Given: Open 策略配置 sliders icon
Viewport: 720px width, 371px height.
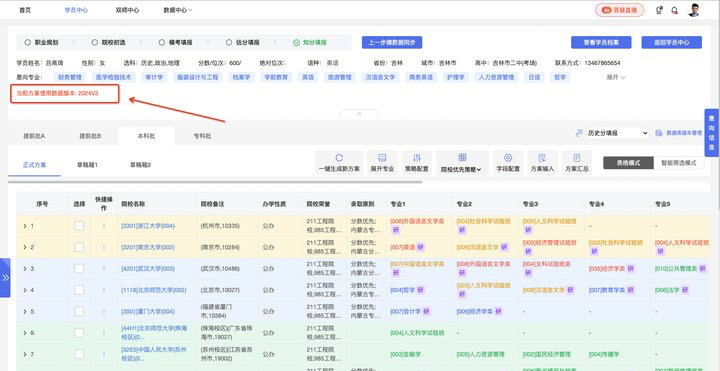Looking at the screenshot, I should point(416,158).
